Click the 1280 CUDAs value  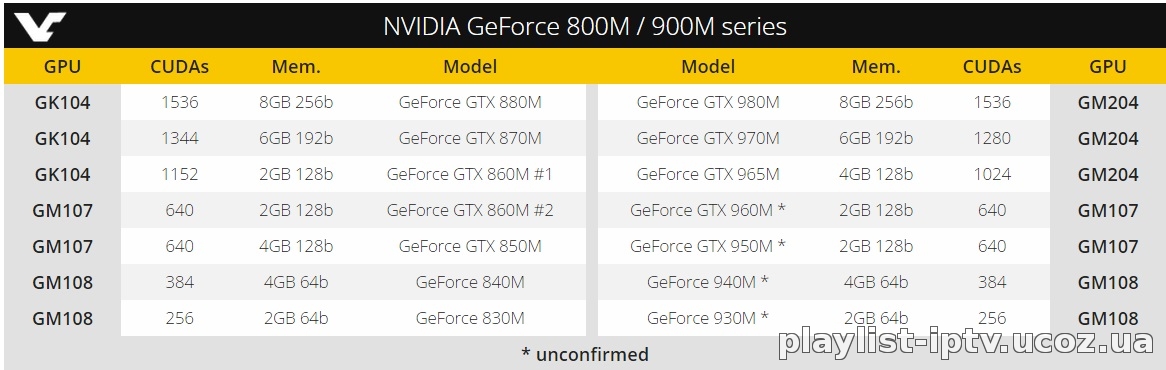992,138
